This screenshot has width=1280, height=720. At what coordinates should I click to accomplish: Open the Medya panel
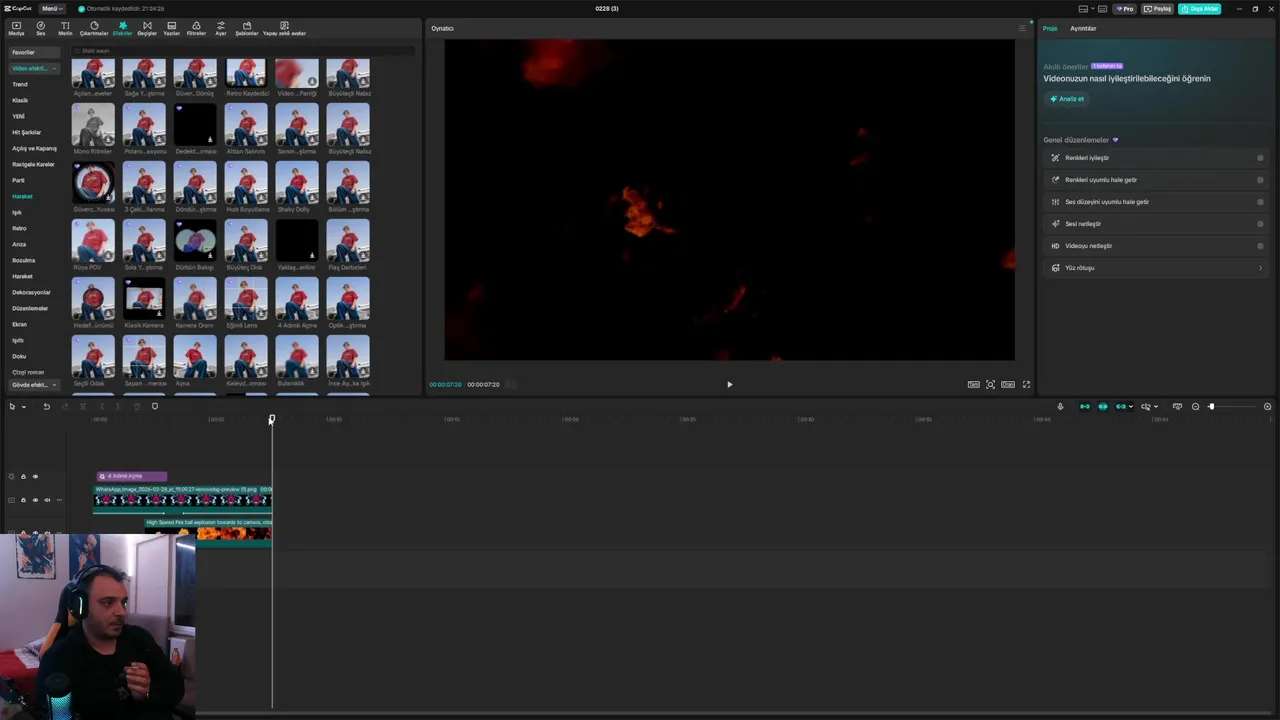tap(16, 28)
